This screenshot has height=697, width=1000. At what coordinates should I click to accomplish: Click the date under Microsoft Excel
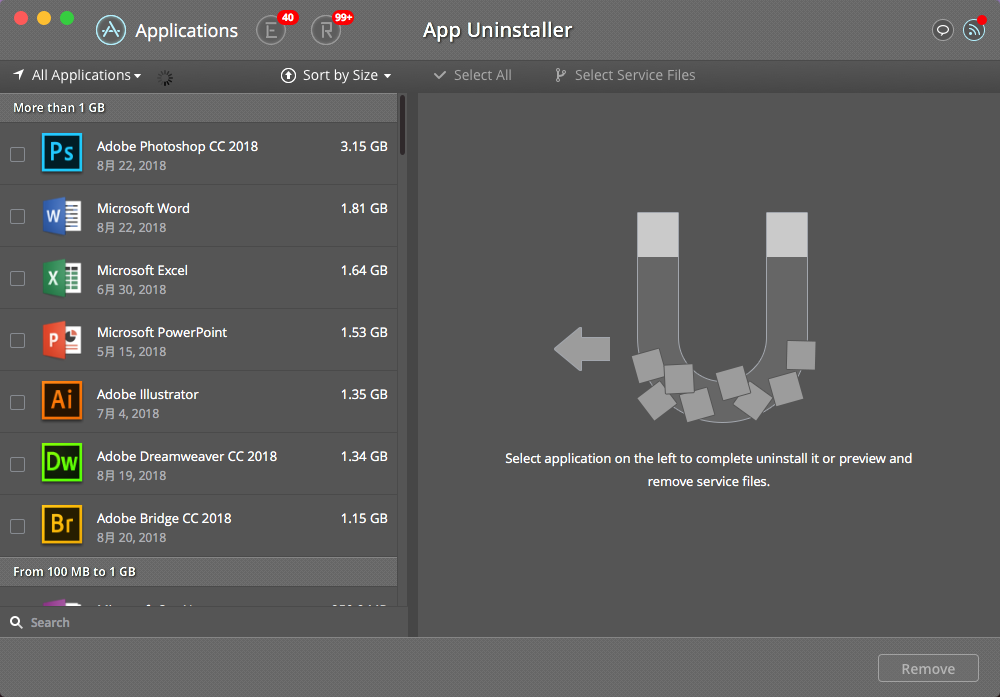131,290
